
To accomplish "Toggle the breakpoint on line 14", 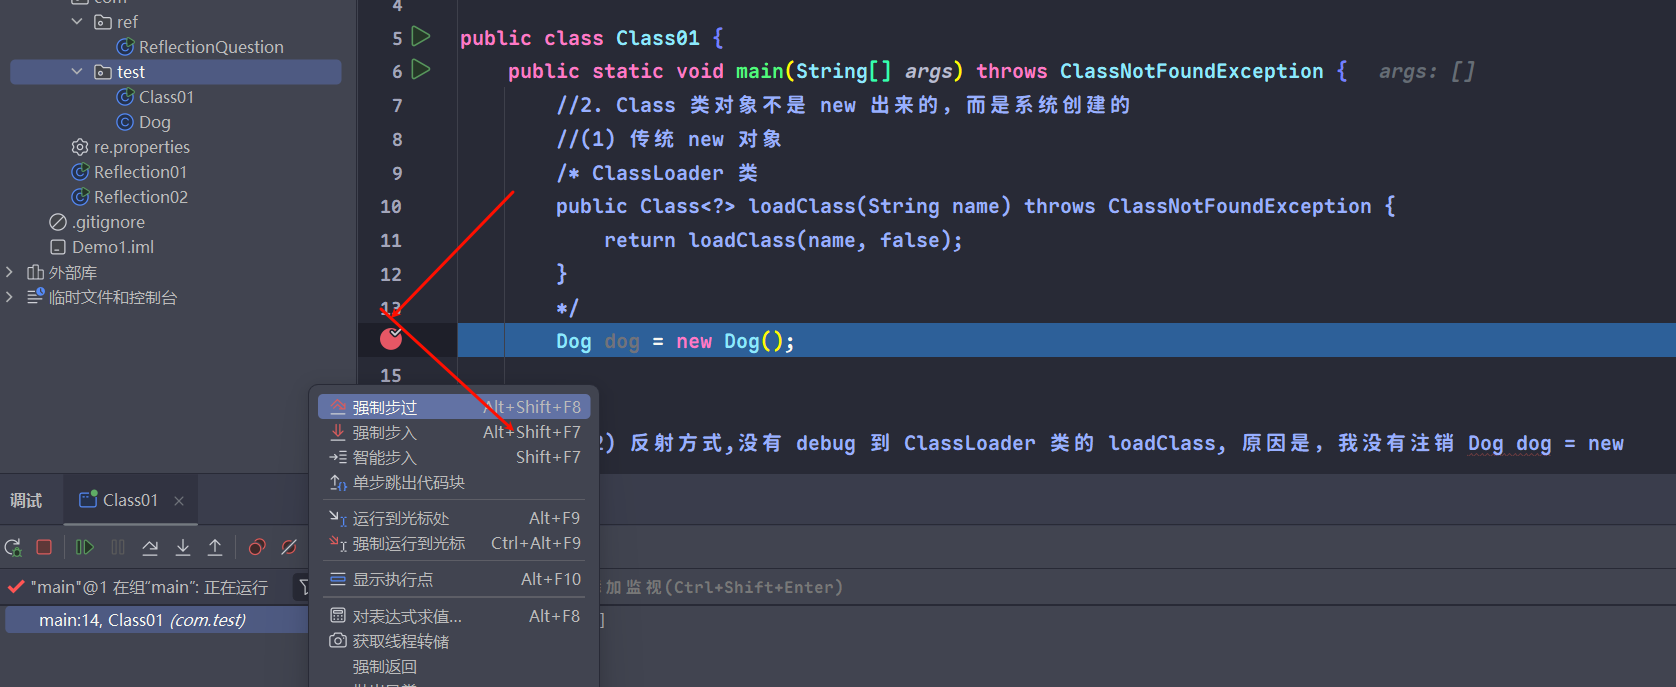I will 391,340.
